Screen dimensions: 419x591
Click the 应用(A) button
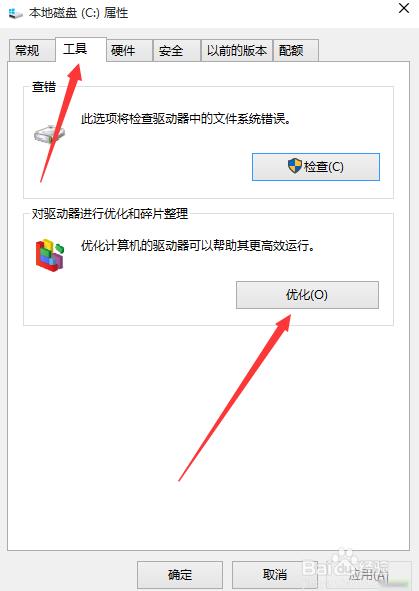click(x=368, y=574)
